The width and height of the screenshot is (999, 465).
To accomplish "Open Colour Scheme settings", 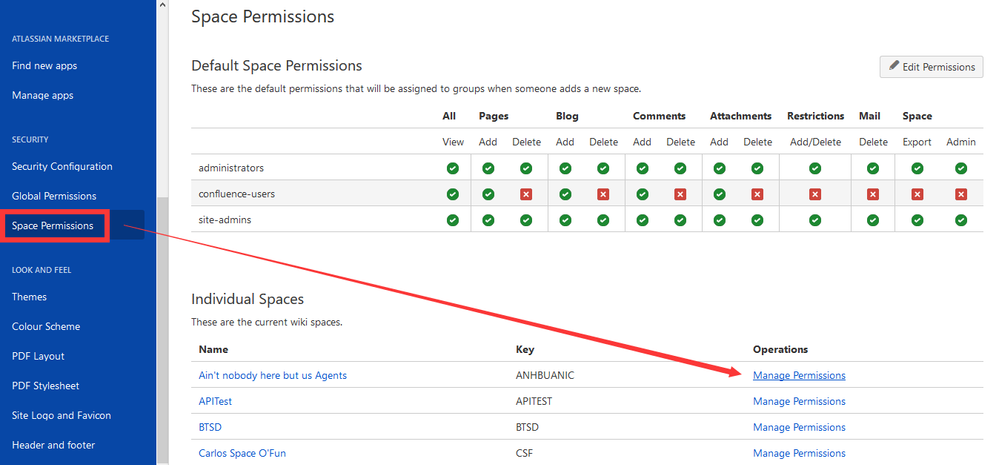I will tap(46, 326).
